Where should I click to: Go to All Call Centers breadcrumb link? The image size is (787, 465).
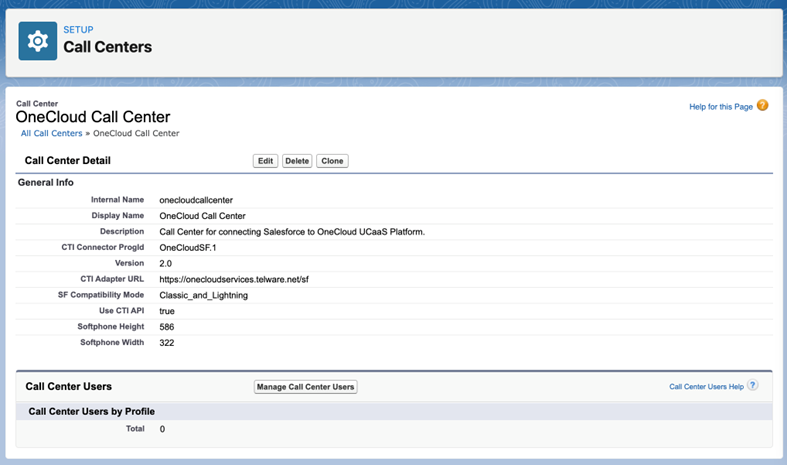pos(51,133)
